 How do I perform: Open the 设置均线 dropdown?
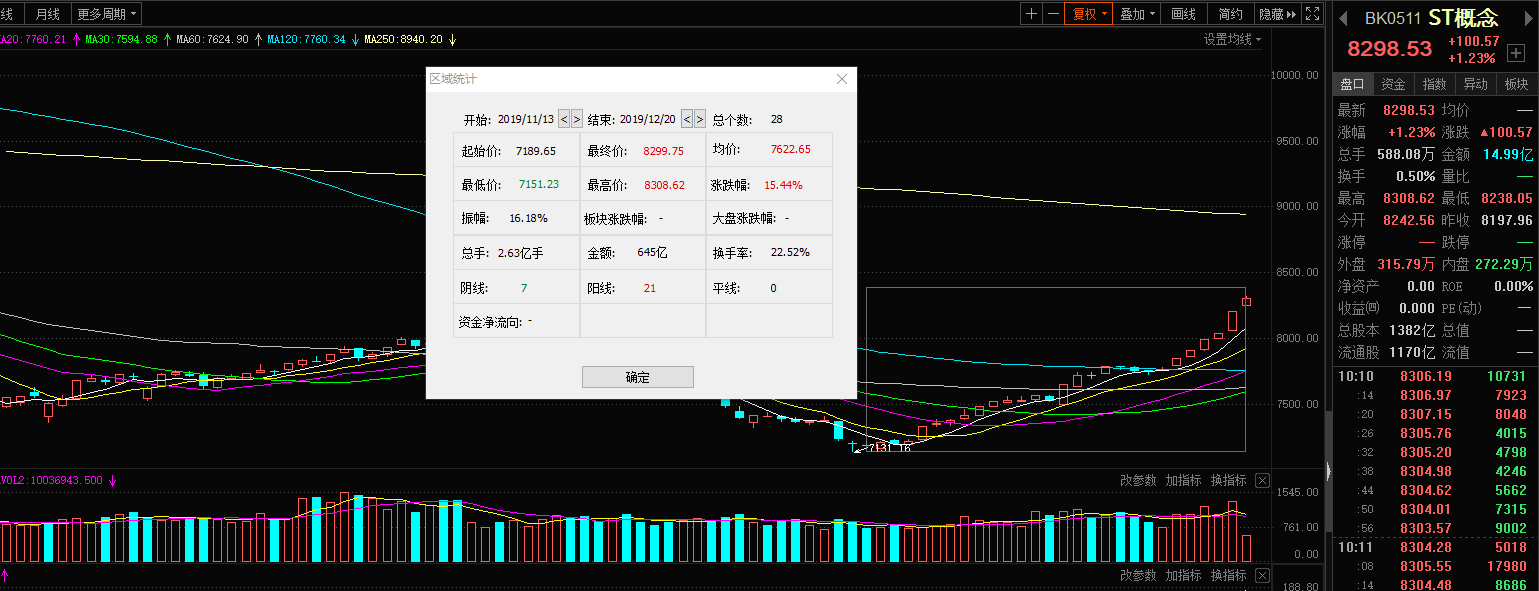click(1232, 40)
